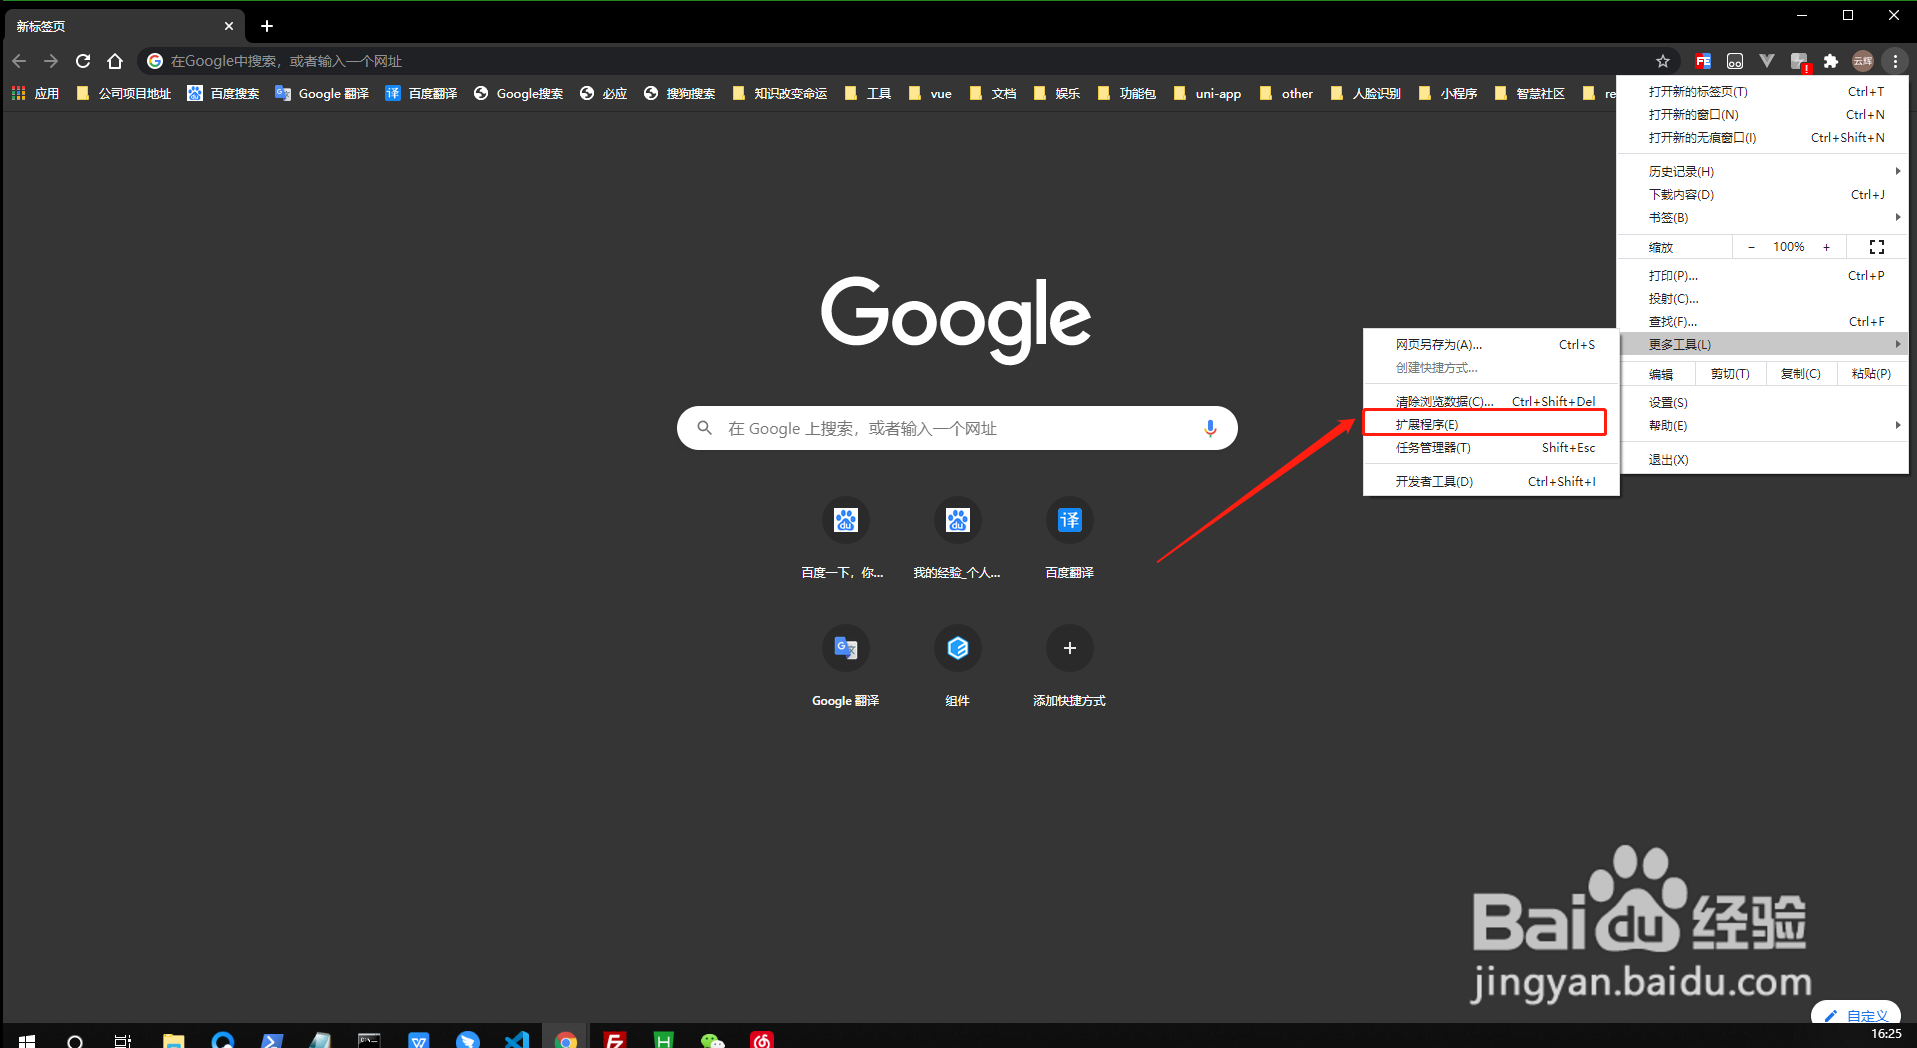Open the 百度一下 shortcut tile
This screenshot has height=1048, width=1917.
845,538
